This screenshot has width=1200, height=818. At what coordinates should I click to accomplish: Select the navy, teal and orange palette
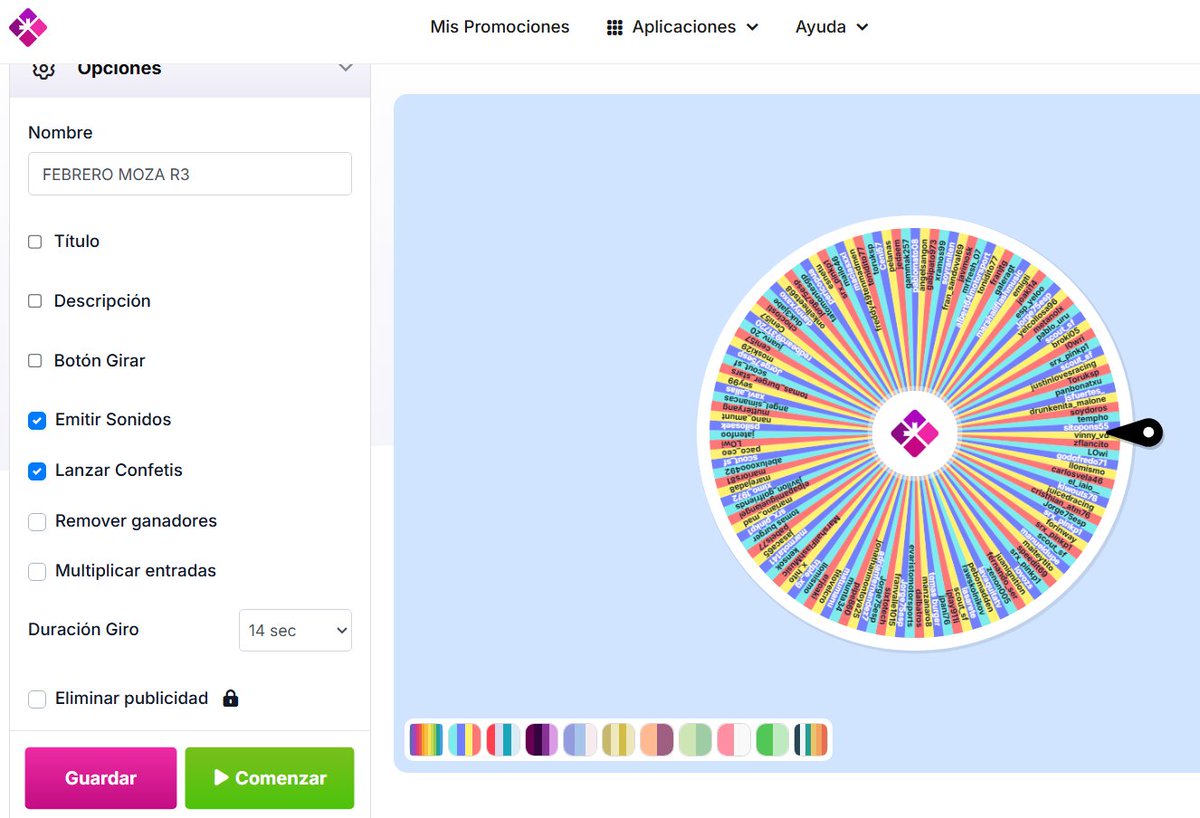click(811, 740)
